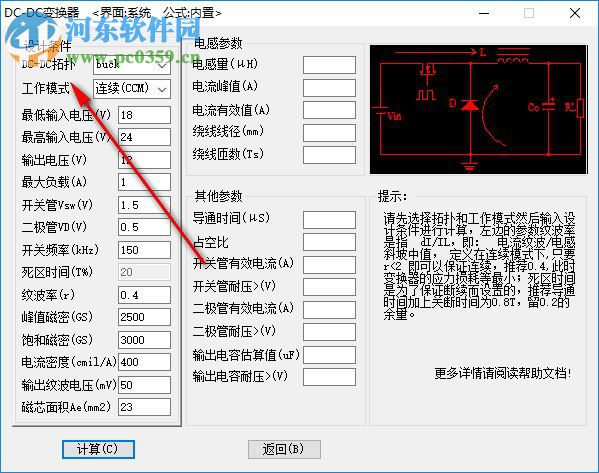This screenshot has width=599, height=473.
Task: Click the 磁芯面积Ae(mm2) field showing 23
Action: [x=144, y=407]
